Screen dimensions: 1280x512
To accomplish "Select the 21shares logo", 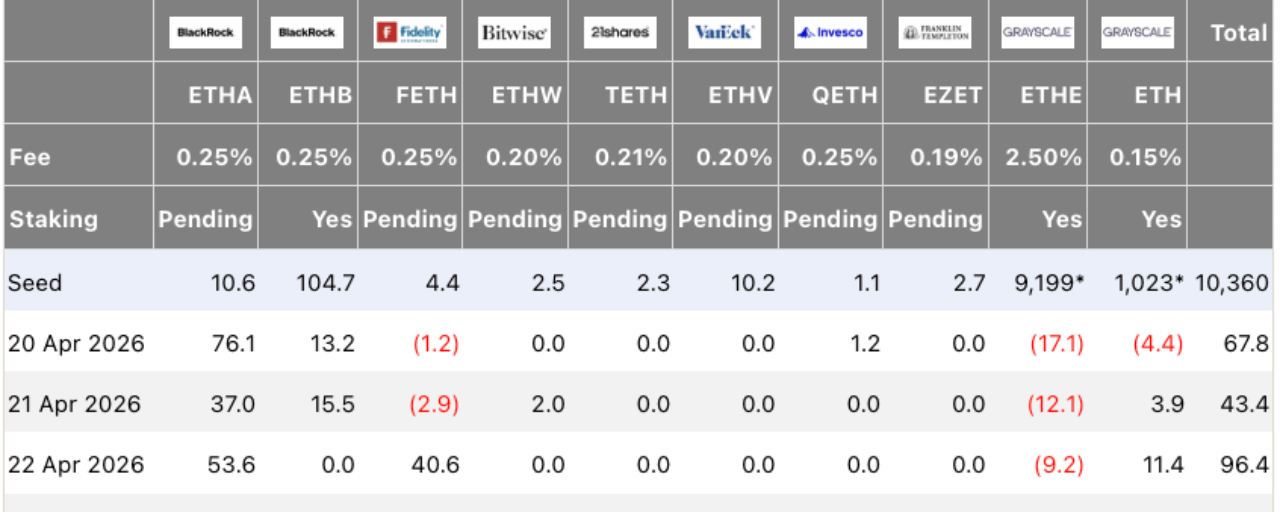I will (620, 32).
